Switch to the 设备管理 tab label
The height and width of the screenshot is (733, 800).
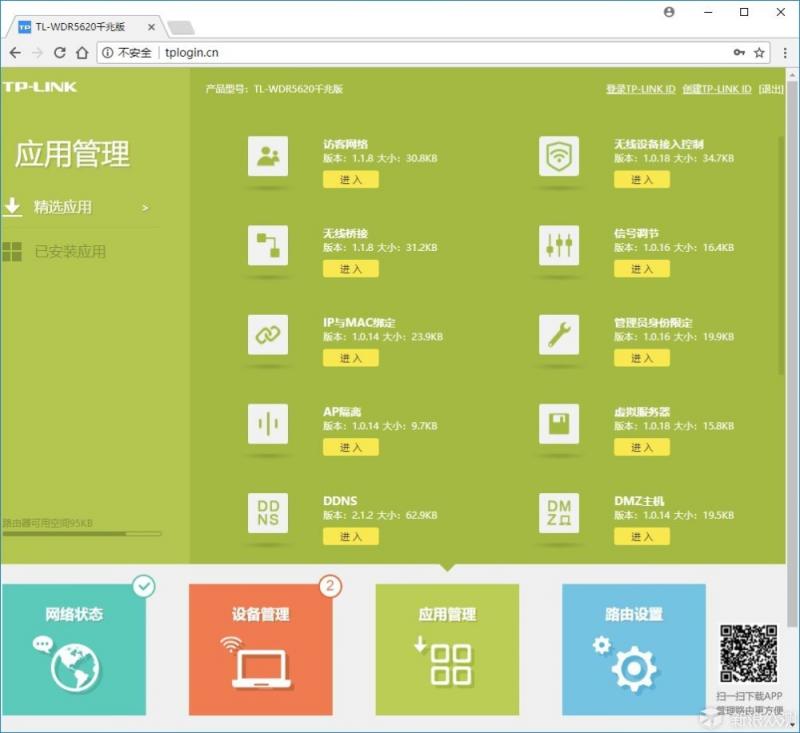coord(261,614)
